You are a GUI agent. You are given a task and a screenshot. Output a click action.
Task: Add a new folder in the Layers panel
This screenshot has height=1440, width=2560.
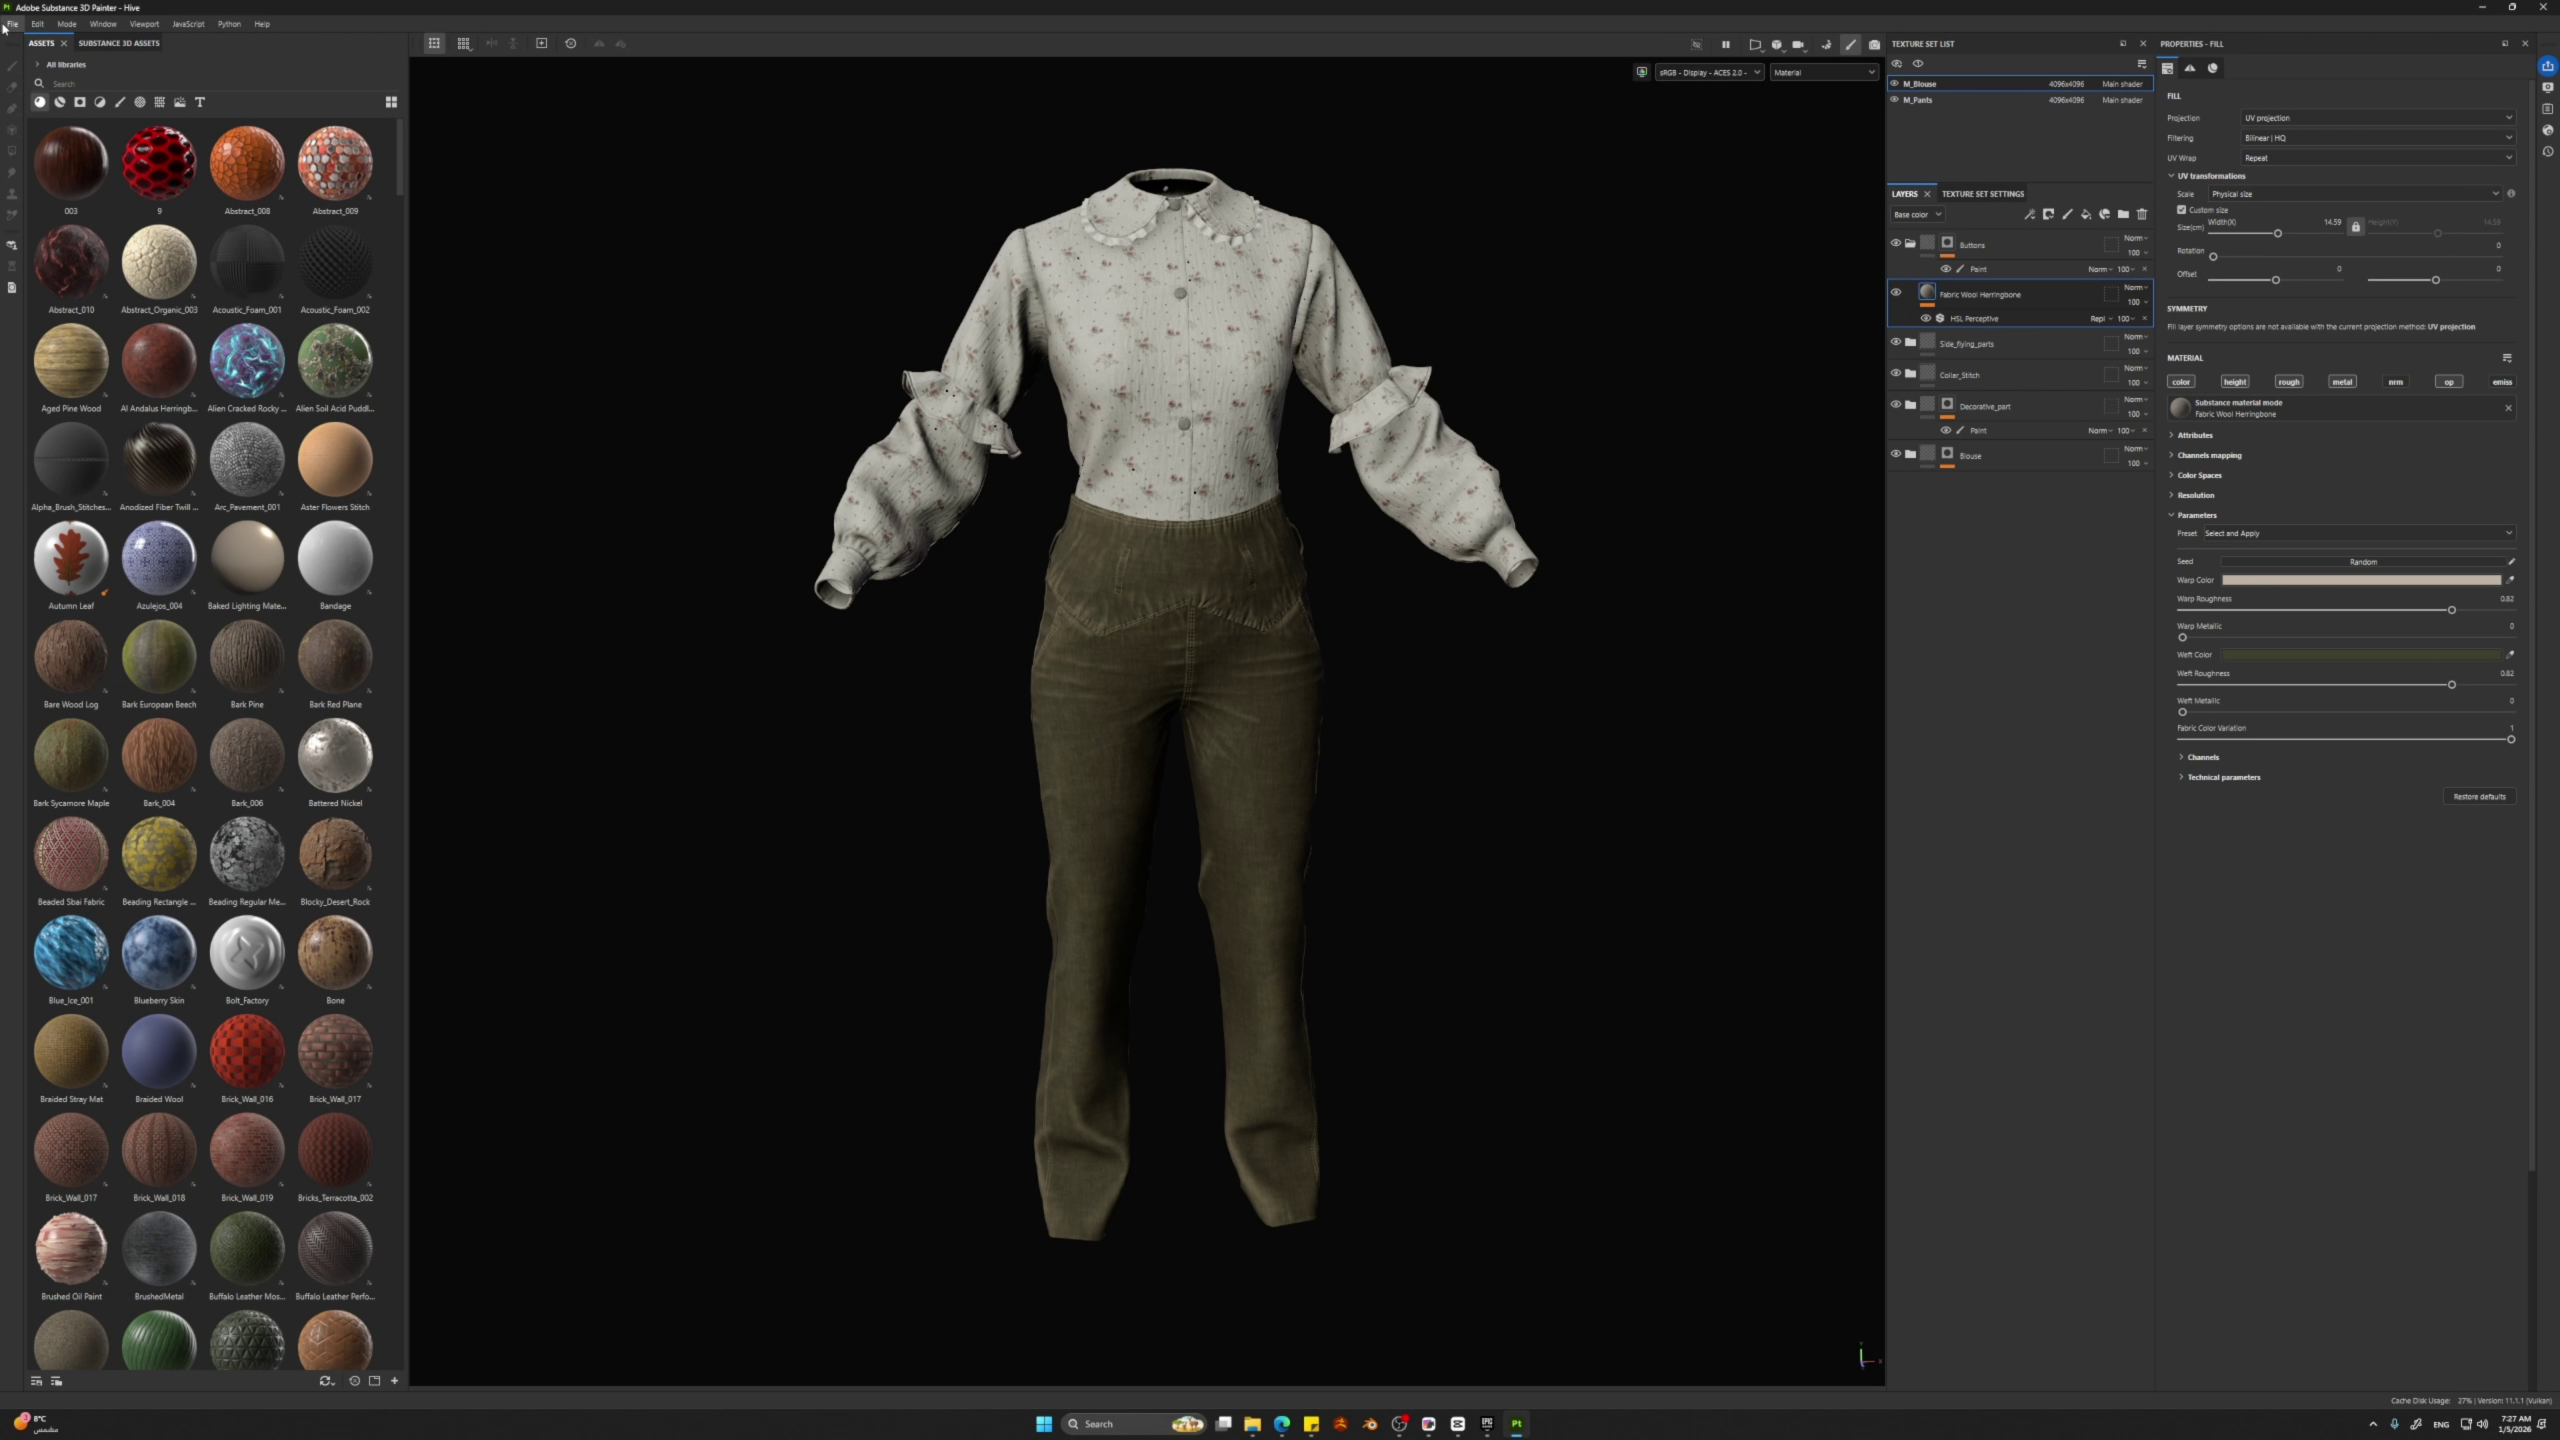[x=2123, y=214]
